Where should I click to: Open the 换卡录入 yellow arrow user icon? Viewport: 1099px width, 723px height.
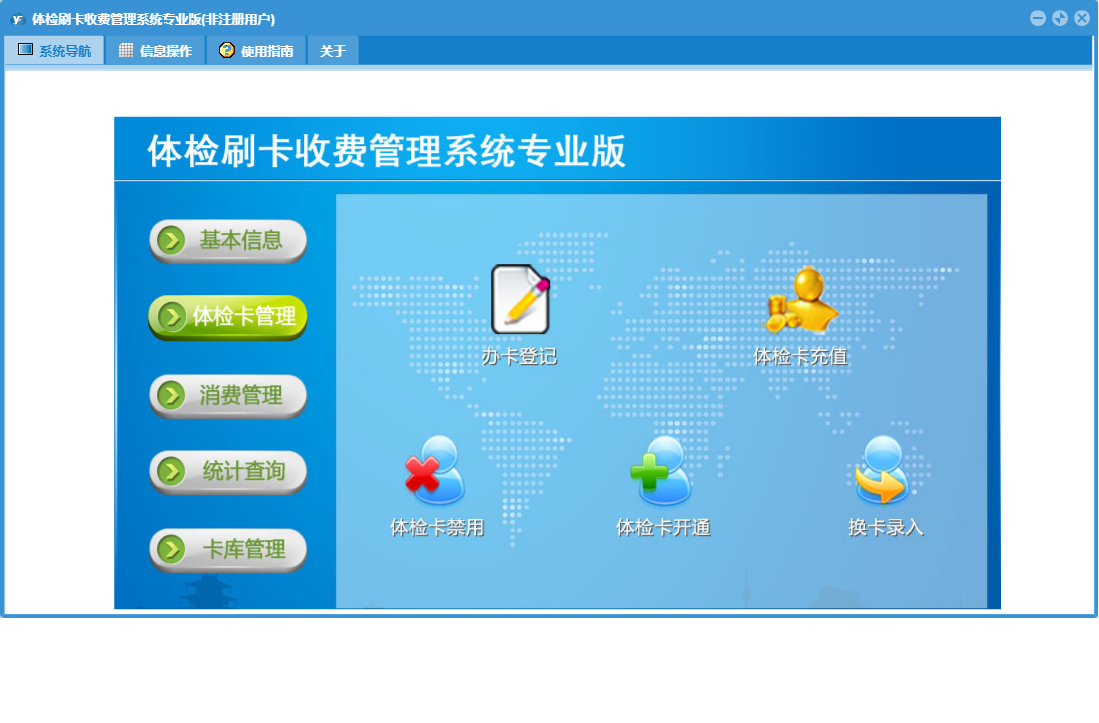click(883, 471)
